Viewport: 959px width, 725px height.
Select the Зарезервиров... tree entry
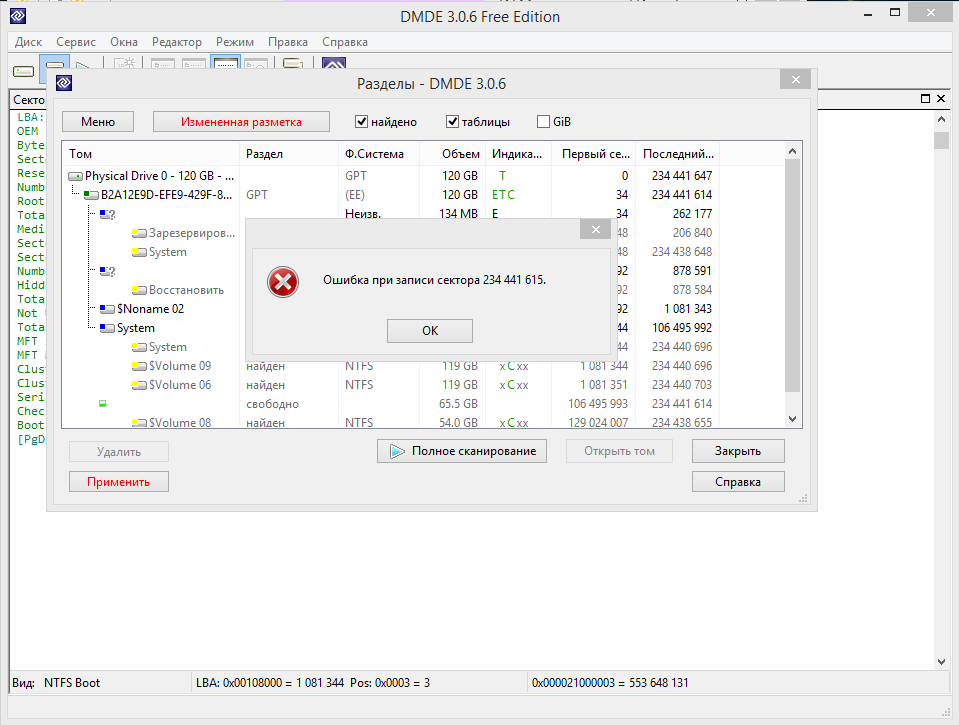coord(192,233)
